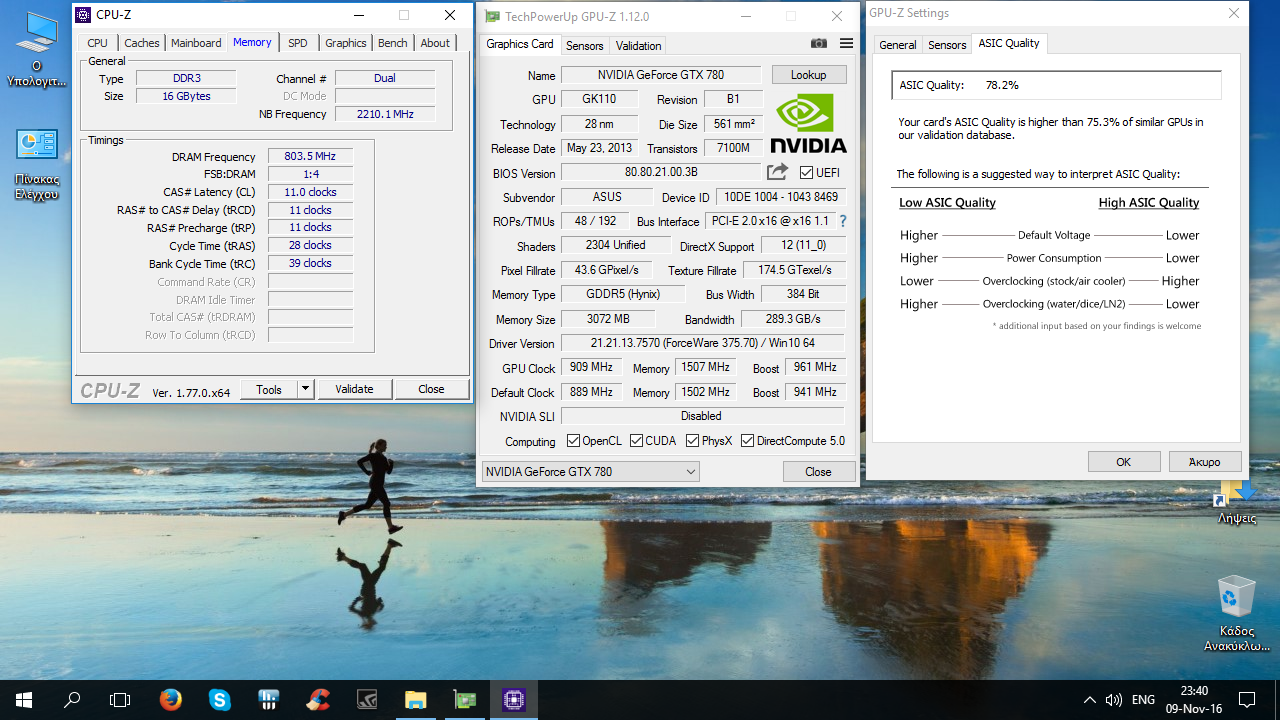Switch to GPU-Z Sensors tab
1280x720 pixels.
click(584, 46)
